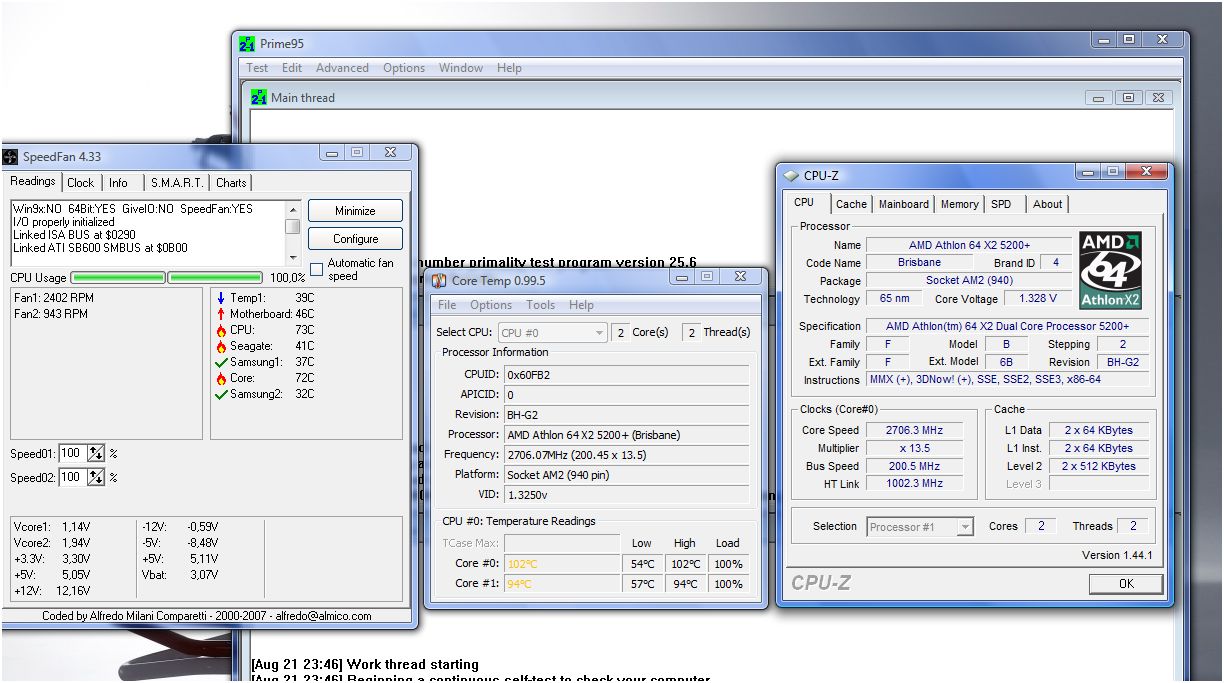Click the flame icon beside Core 72C
The image size is (1224, 683).
pos(220,378)
